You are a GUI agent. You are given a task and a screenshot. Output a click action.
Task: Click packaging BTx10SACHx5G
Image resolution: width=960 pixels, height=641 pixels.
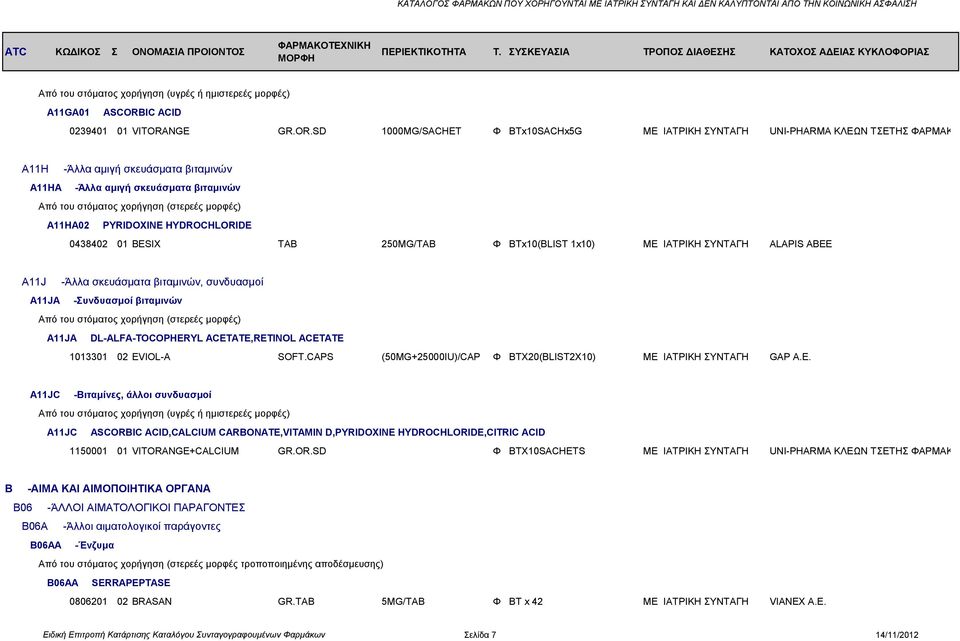[546, 131]
